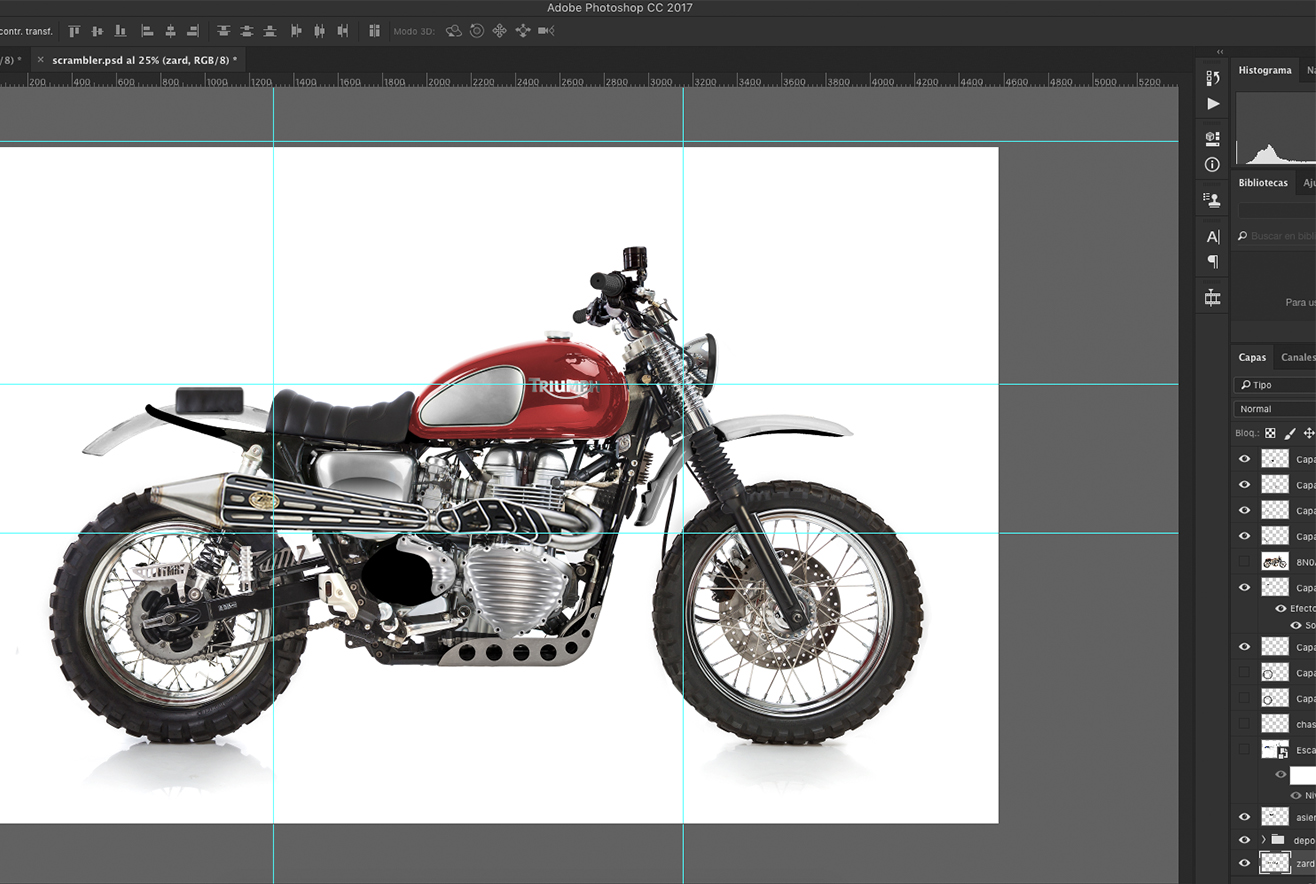Select the asie layer thumbnail
This screenshot has height=884, width=1316.
point(1275,817)
